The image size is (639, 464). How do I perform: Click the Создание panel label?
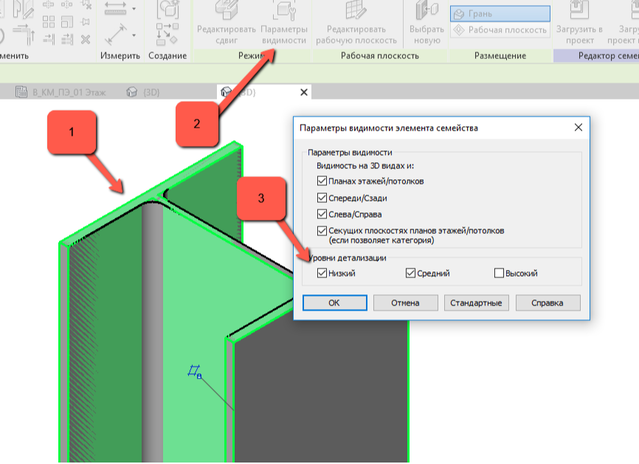[x=167, y=56]
